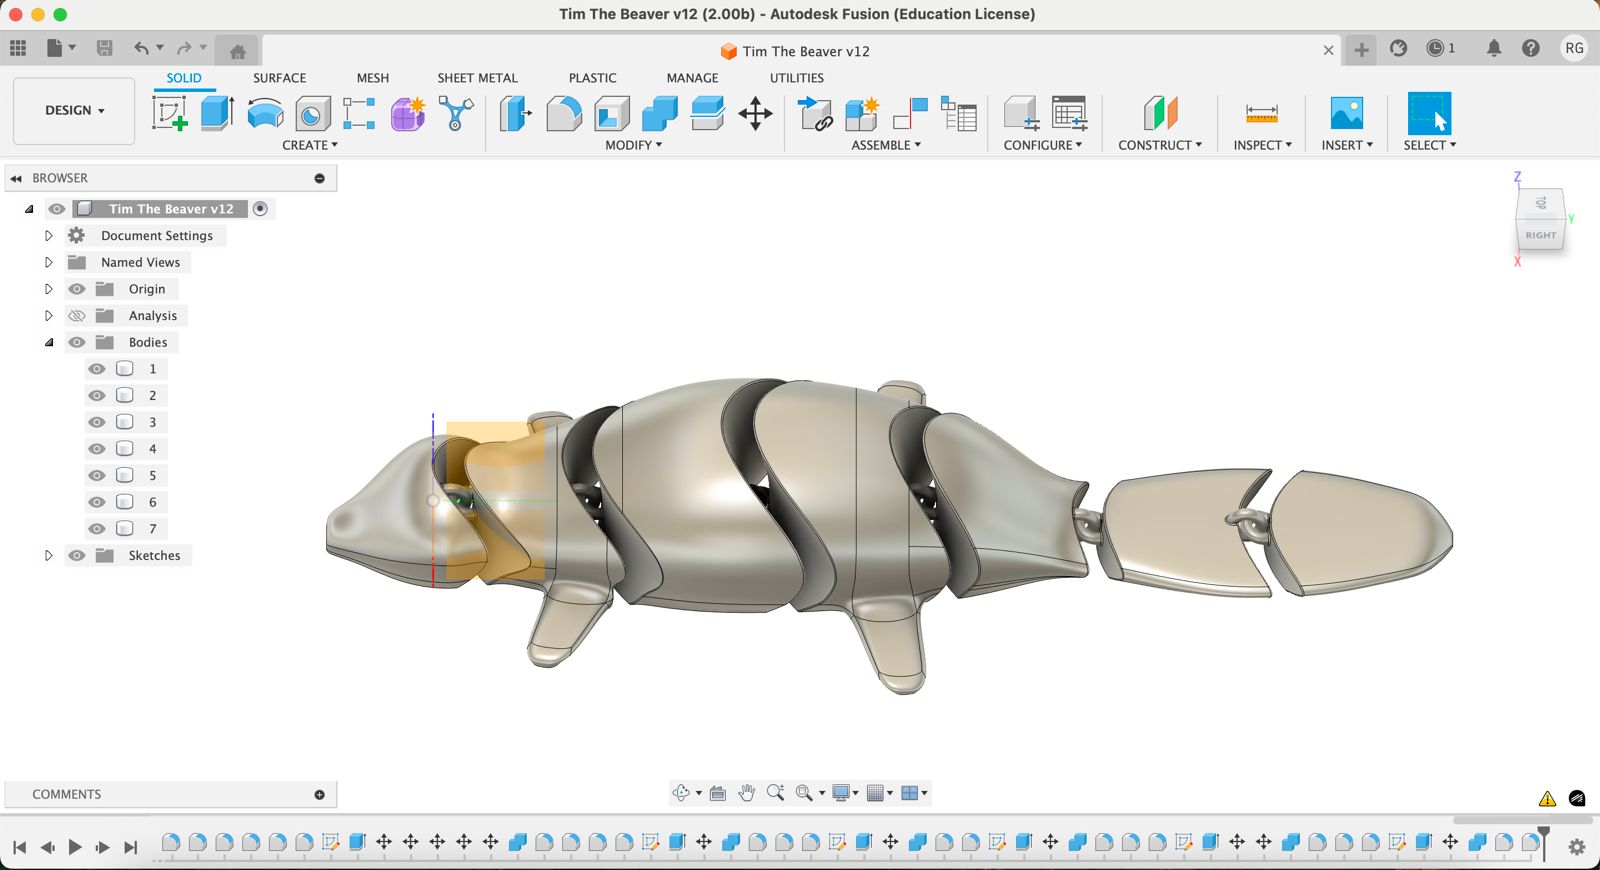This screenshot has width=1600, height=870.
Task: Open the DESIGN workspace dropdown
Action: coord(74,110)
